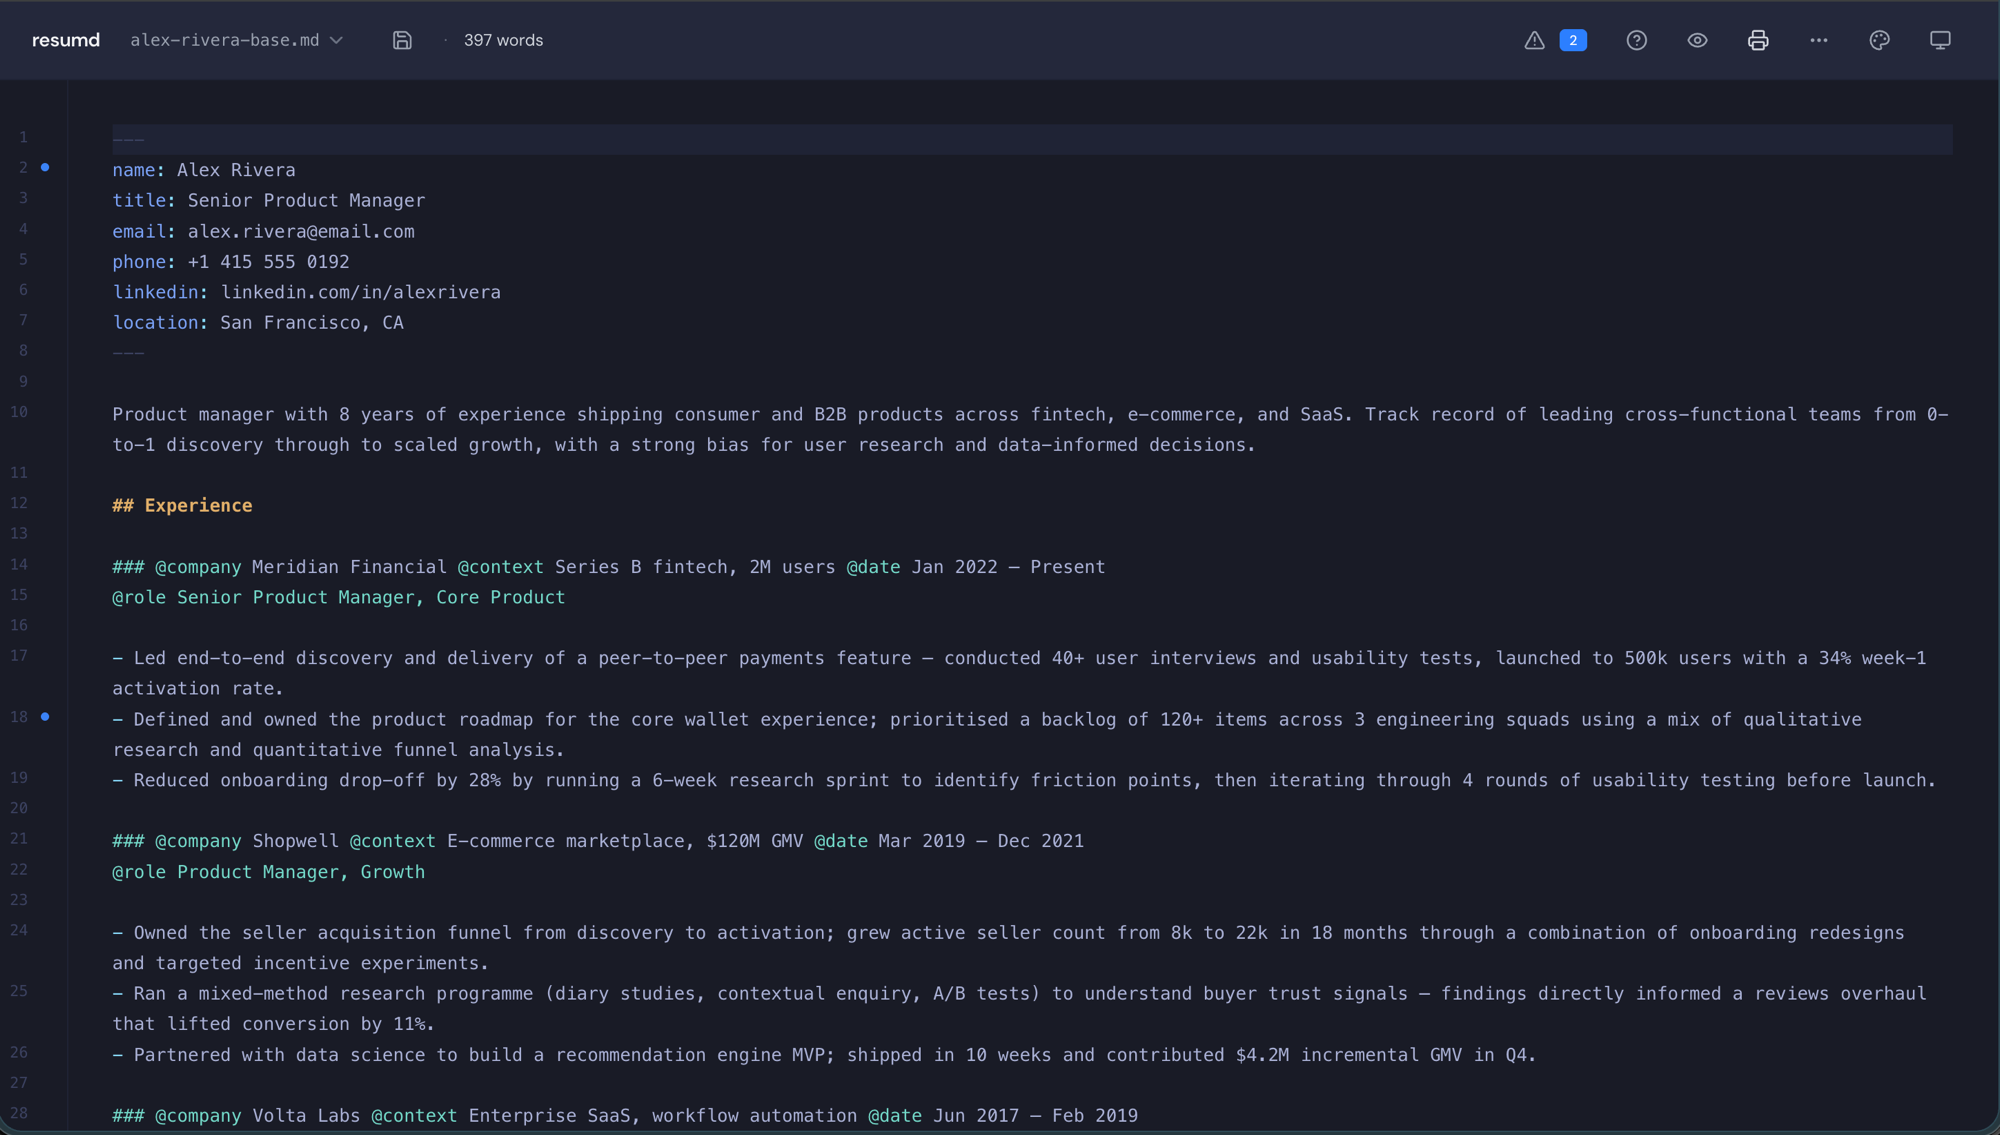Open the more options ellipsis menu

pyautogui.click(x=1819, y=40)
